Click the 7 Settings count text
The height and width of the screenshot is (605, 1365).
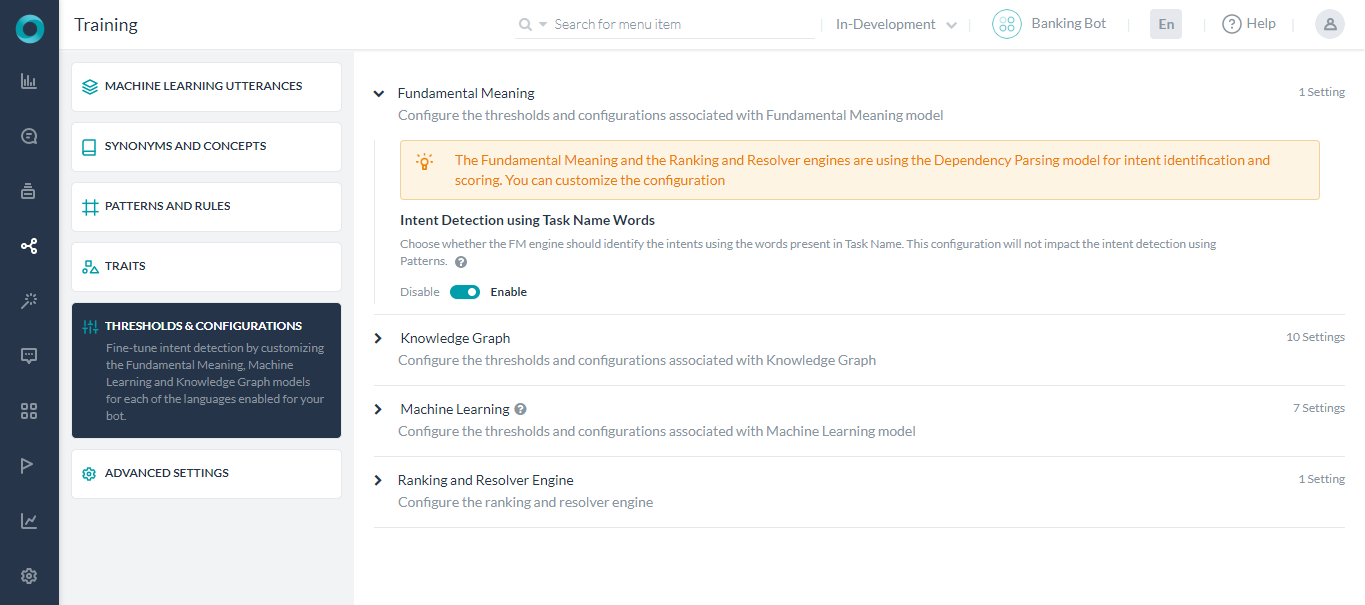click(1319, 408)
